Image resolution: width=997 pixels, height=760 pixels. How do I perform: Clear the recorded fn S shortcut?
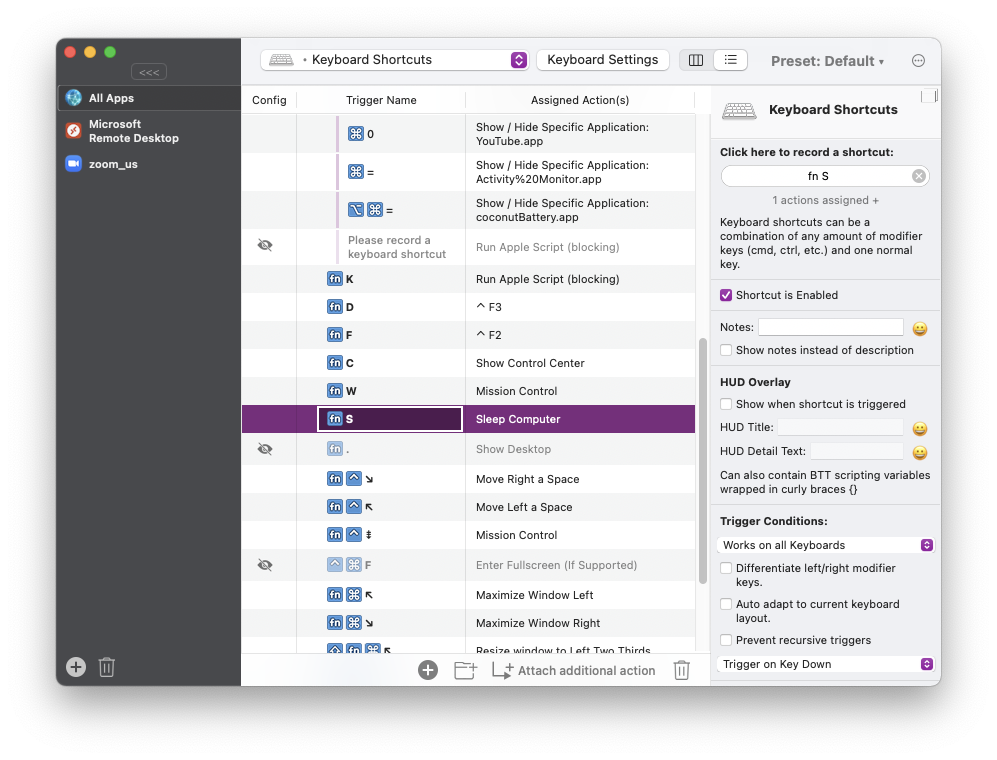tap(918, 176)
